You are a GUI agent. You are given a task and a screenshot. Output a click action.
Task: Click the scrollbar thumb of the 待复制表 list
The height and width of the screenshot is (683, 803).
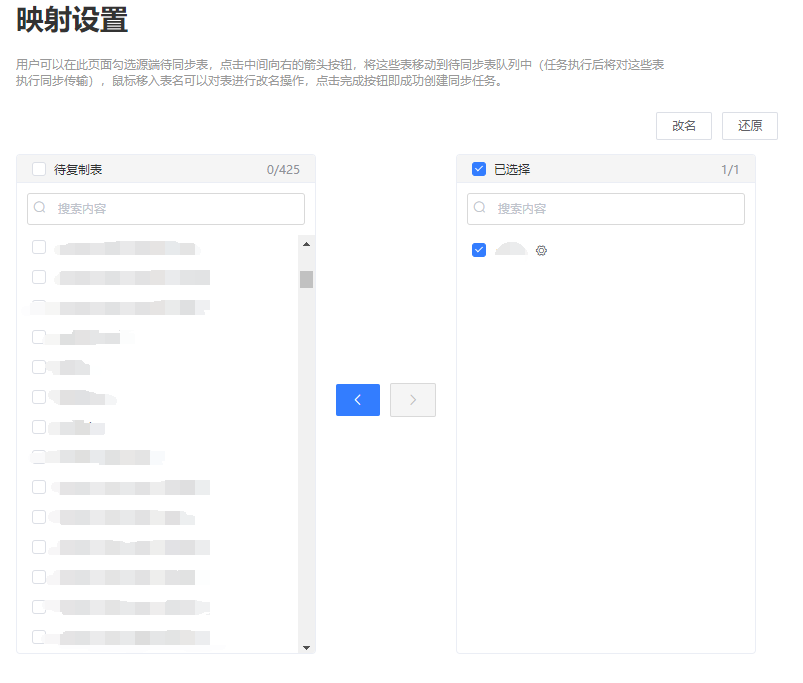pos(306,280)
